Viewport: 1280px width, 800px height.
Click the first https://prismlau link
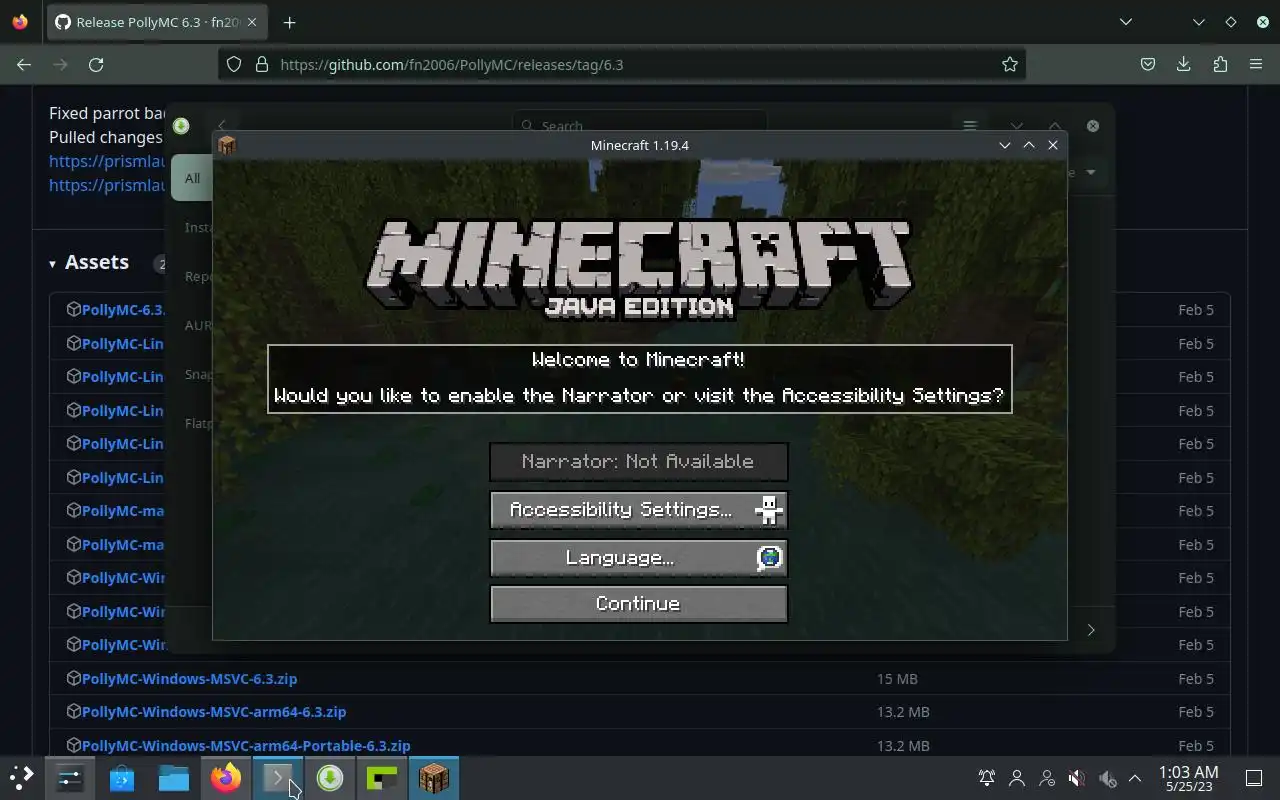point(106,161)
